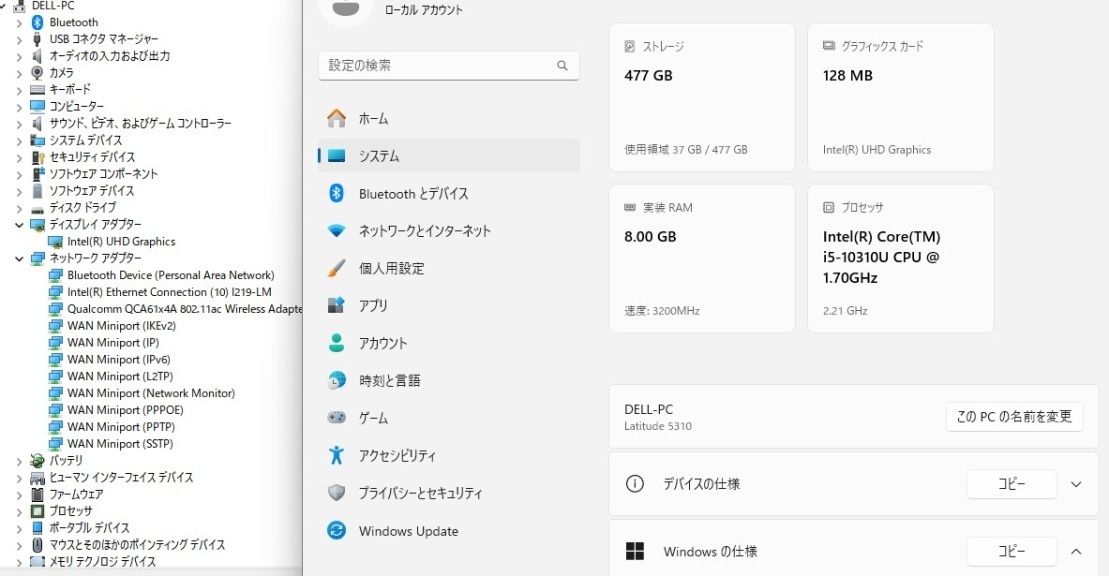The height and width of the screenshot is (576, 1109).
Task: Click the 時刻と言語 clock globe icon
Action: 337,381
